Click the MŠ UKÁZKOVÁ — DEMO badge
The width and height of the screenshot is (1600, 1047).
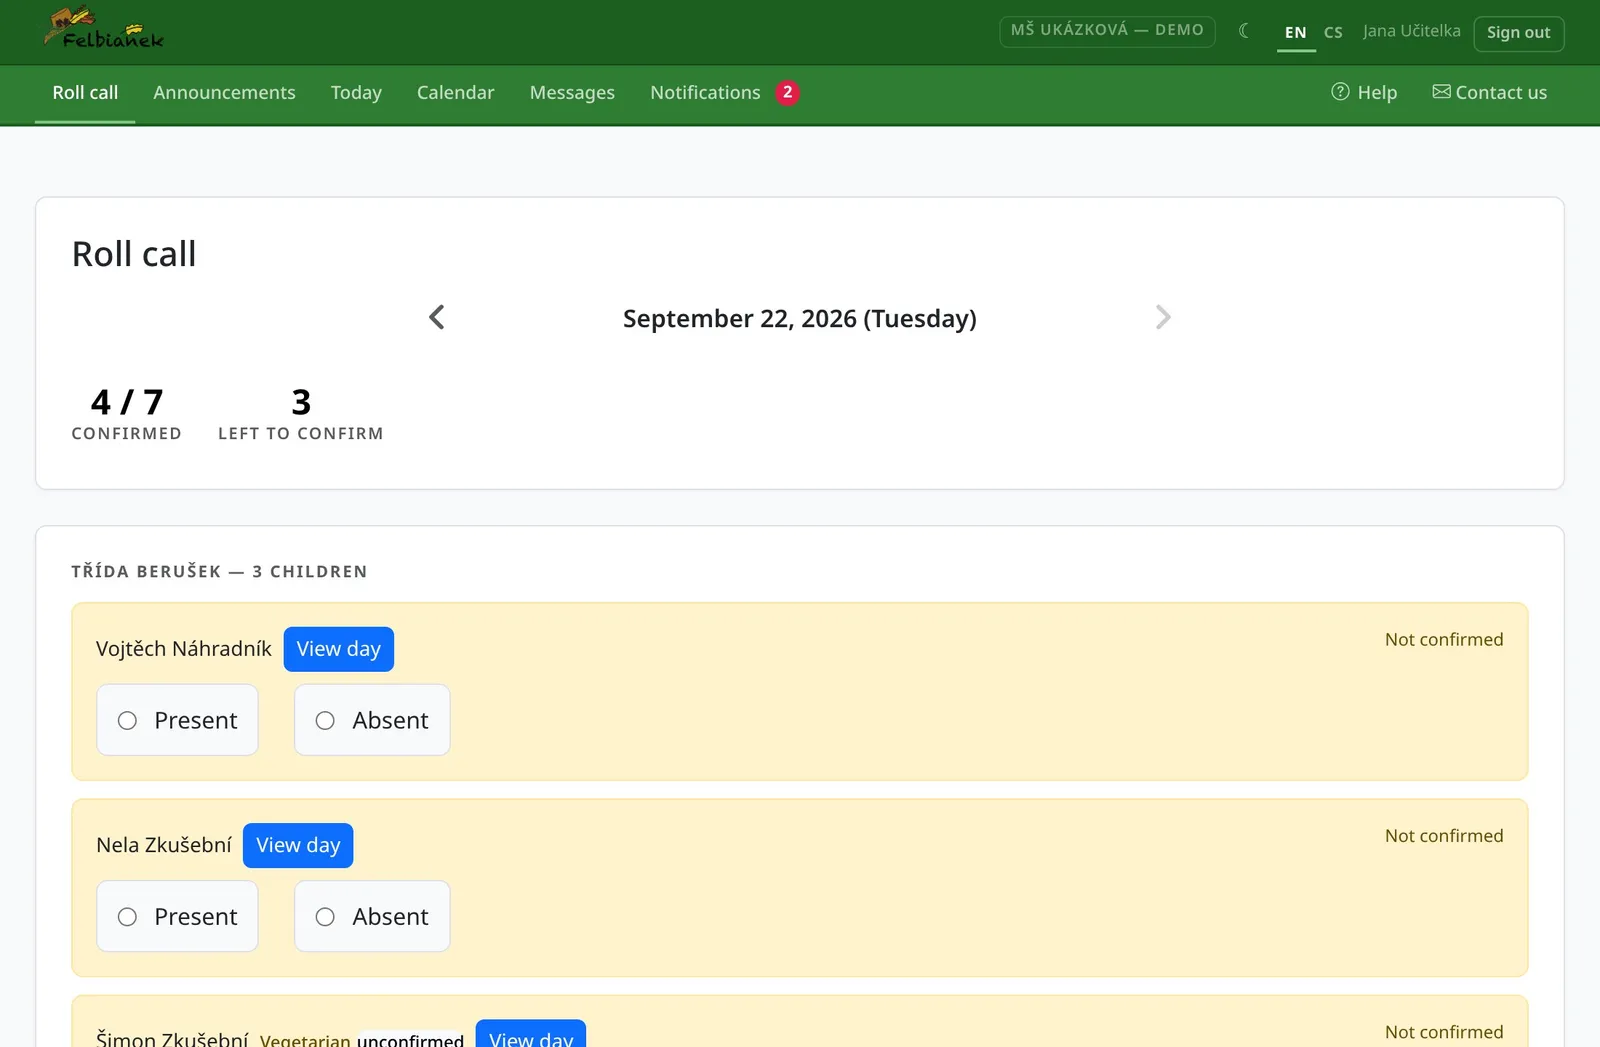coord(1107,31)
